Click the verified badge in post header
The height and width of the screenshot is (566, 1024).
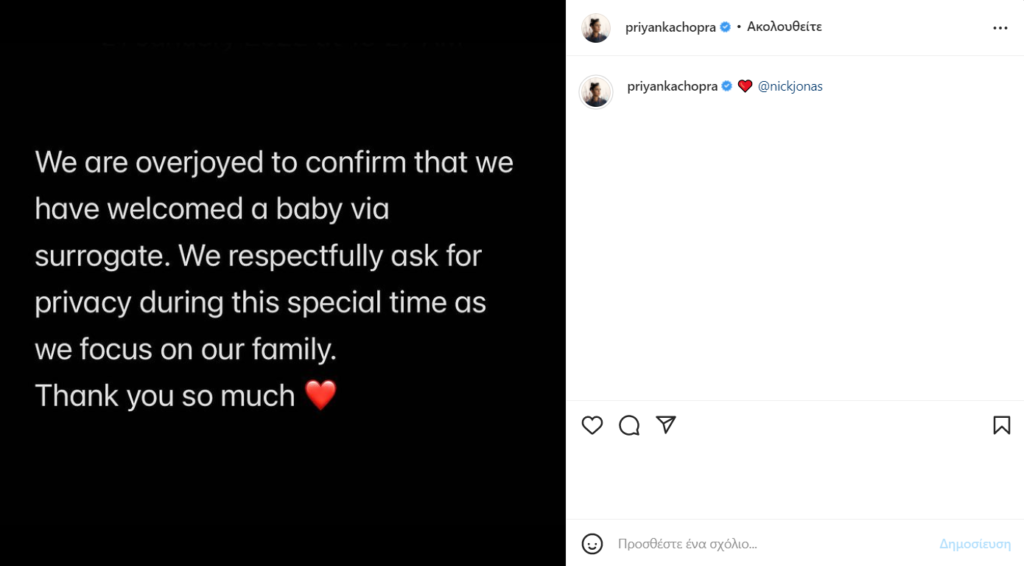tap(725, 28)
